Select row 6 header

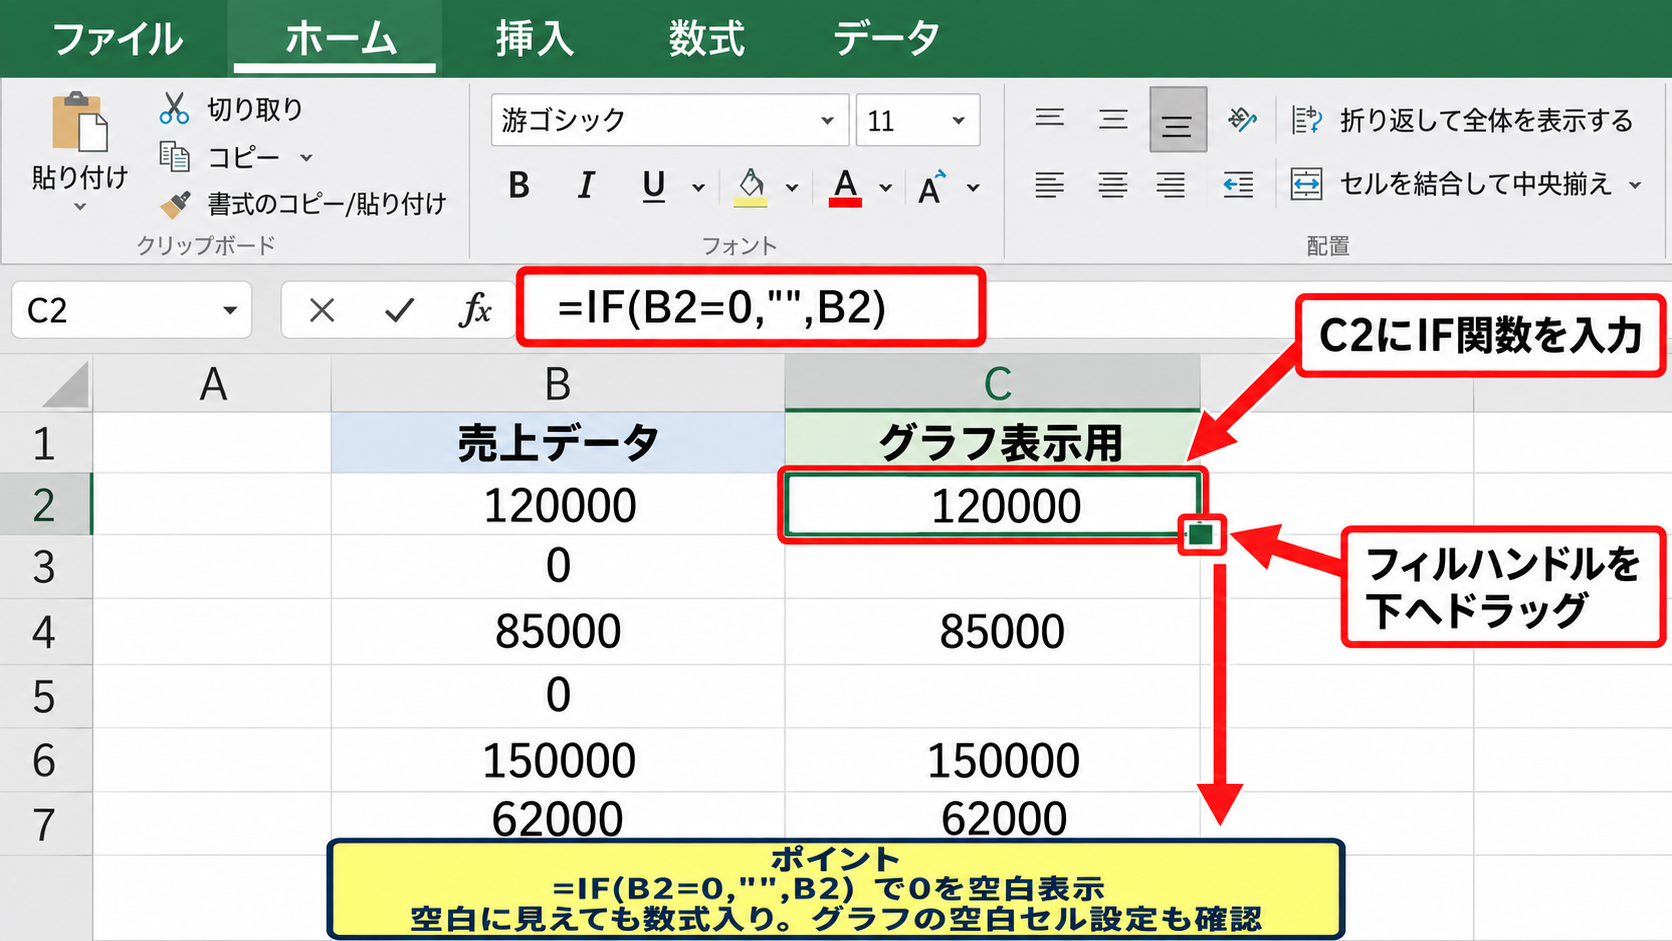pos(45,760)
